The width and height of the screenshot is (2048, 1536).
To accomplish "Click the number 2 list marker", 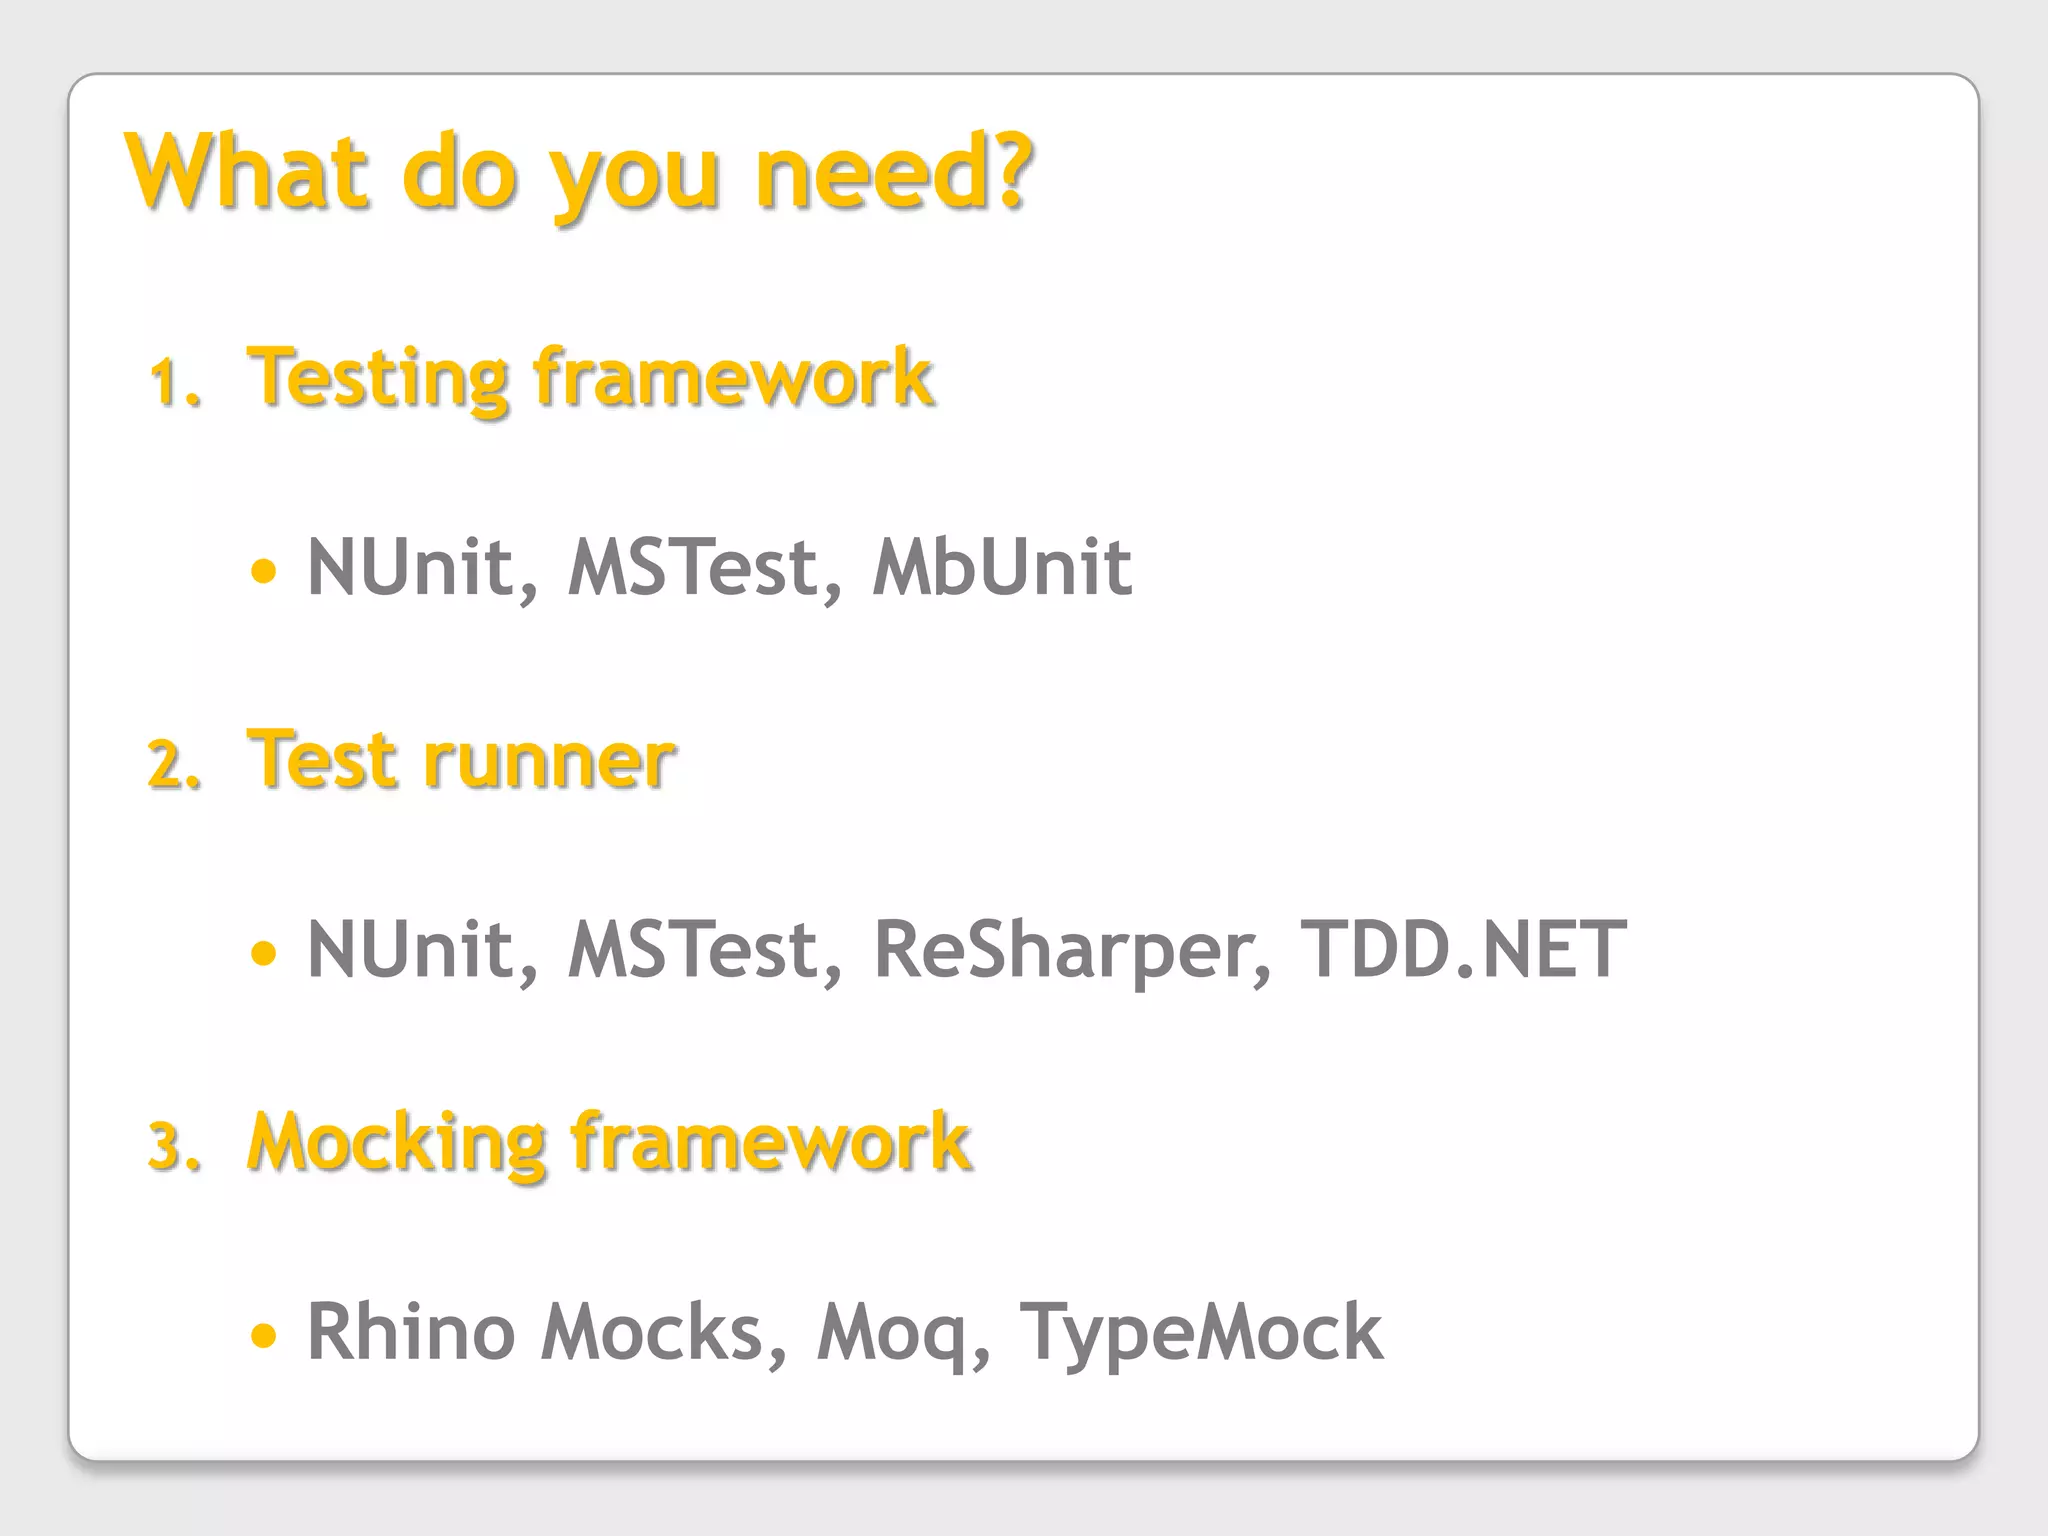I will click(174, 765).
